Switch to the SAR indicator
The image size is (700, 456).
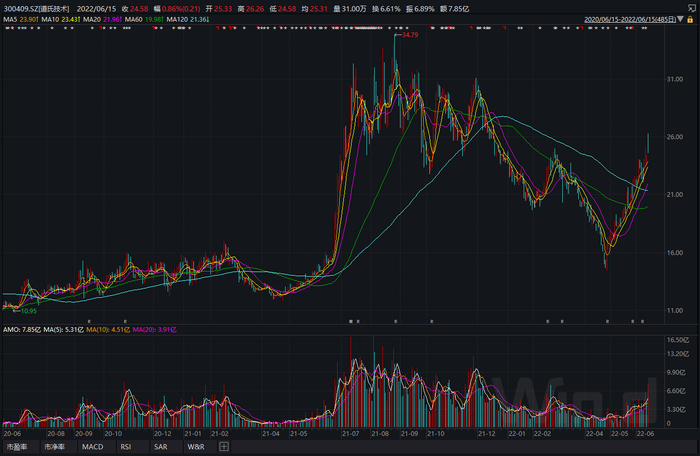[161, 447]
